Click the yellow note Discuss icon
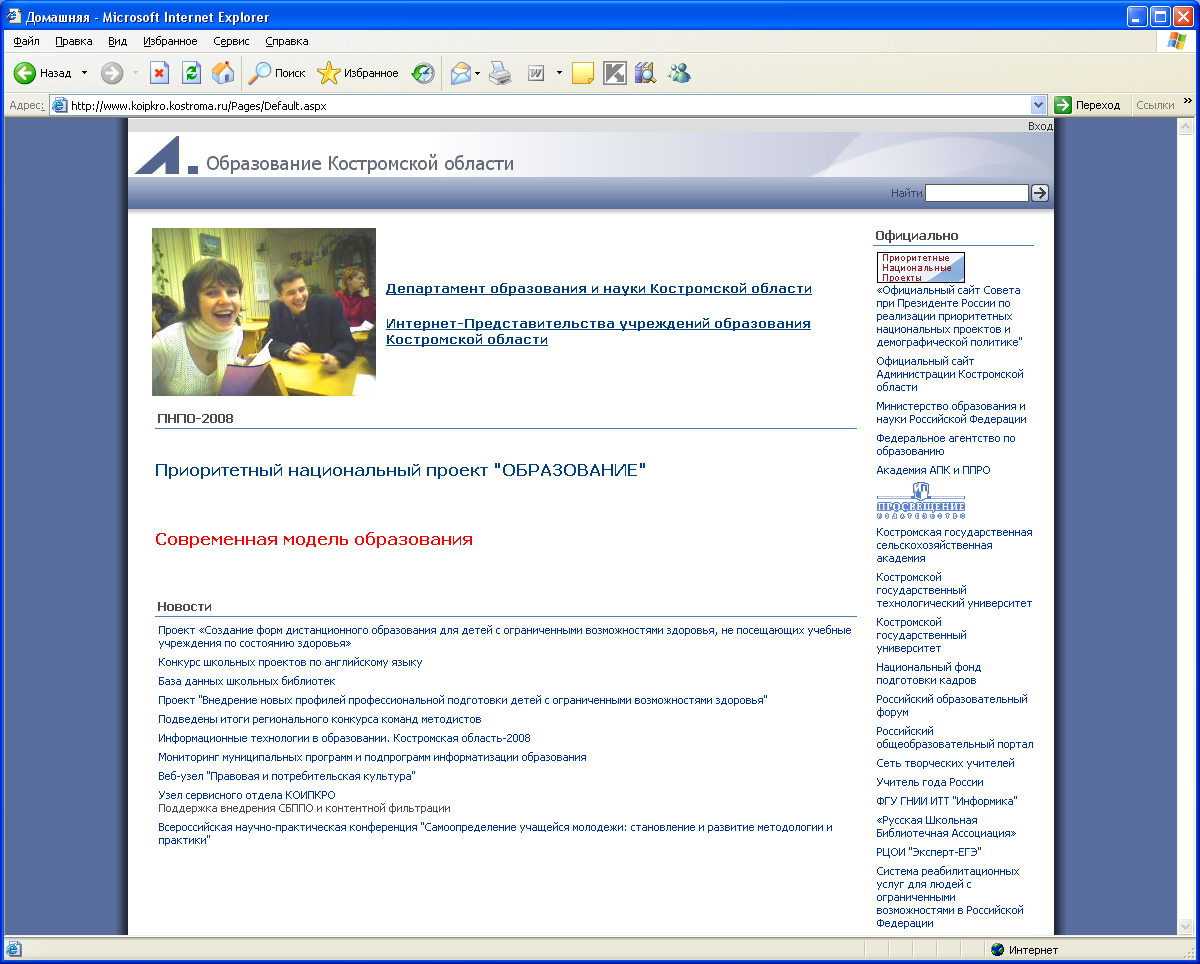1200x964 pixels. point(583,73)
